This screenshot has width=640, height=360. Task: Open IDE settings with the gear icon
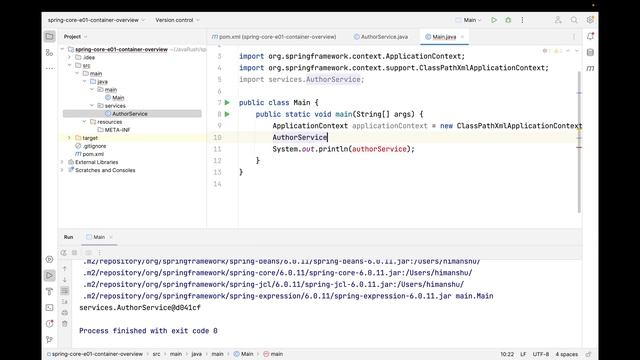tap(590, 20)
